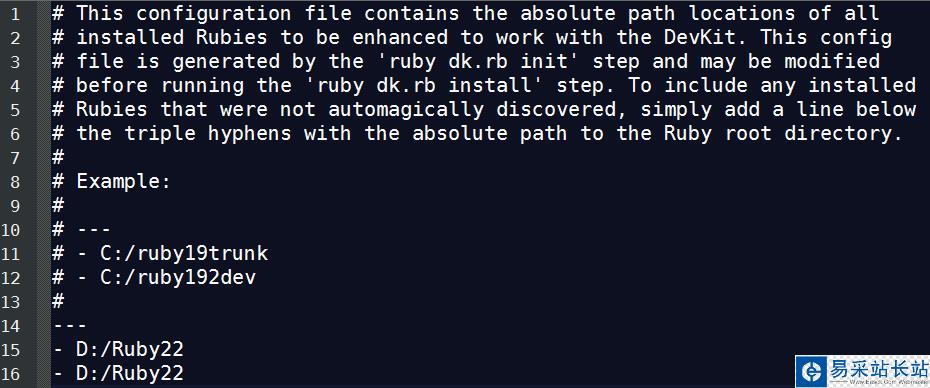Click the triple hyphens on line 14

(70, 325)
